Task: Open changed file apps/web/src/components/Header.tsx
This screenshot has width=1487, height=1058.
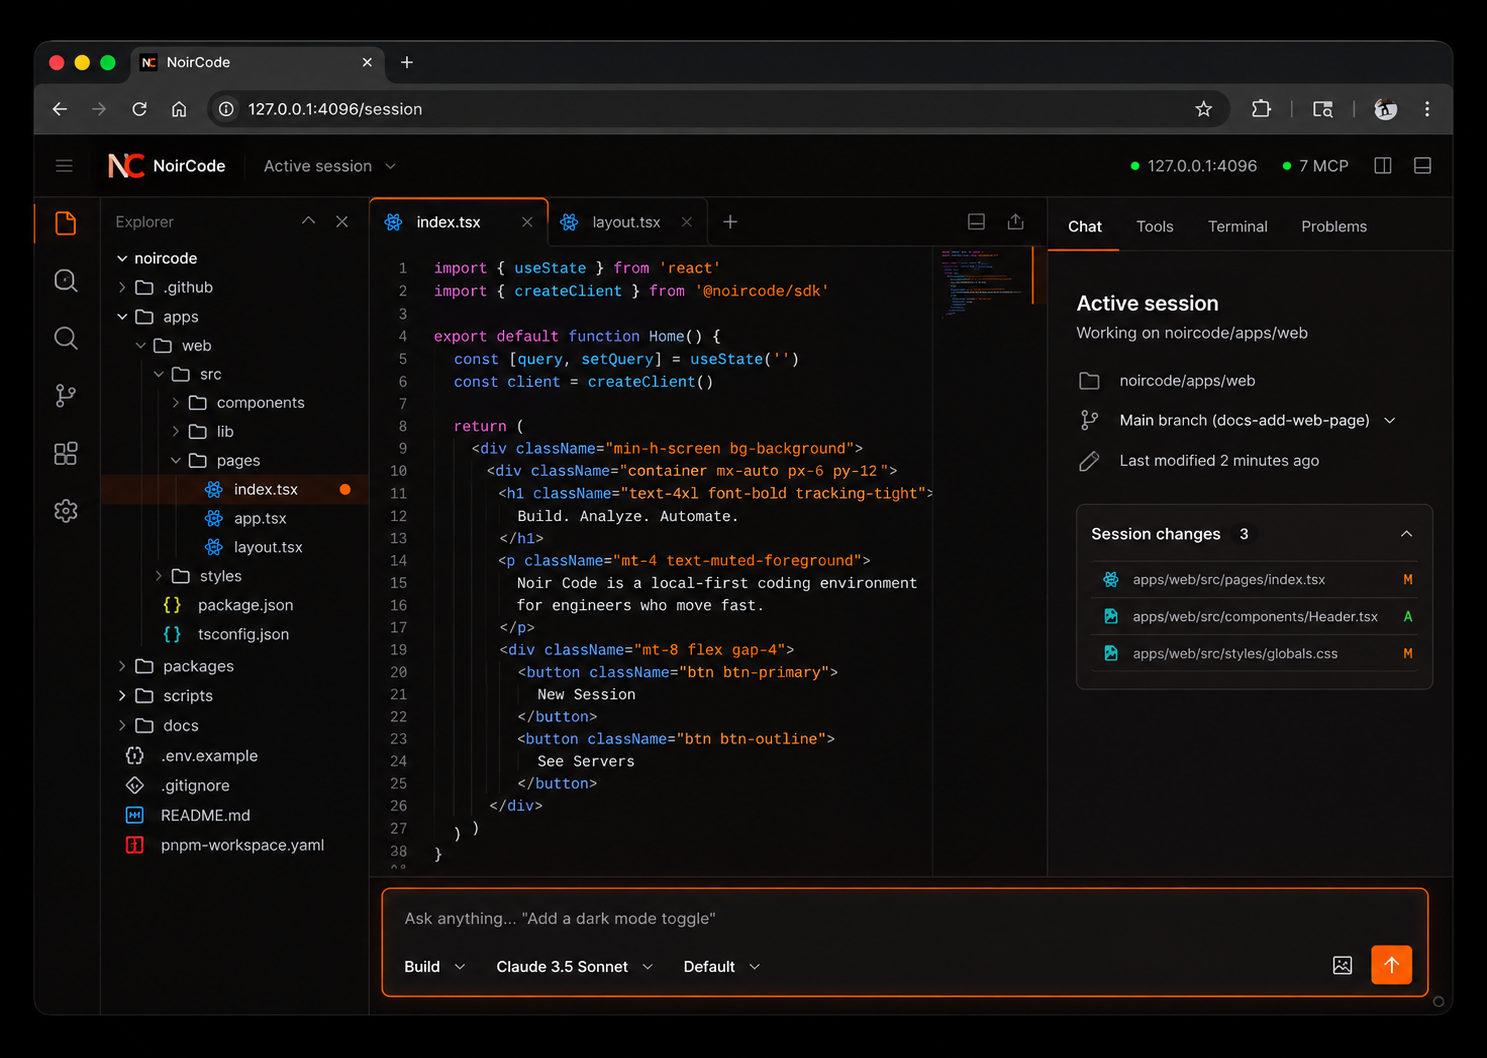Action: point(1255,617)
